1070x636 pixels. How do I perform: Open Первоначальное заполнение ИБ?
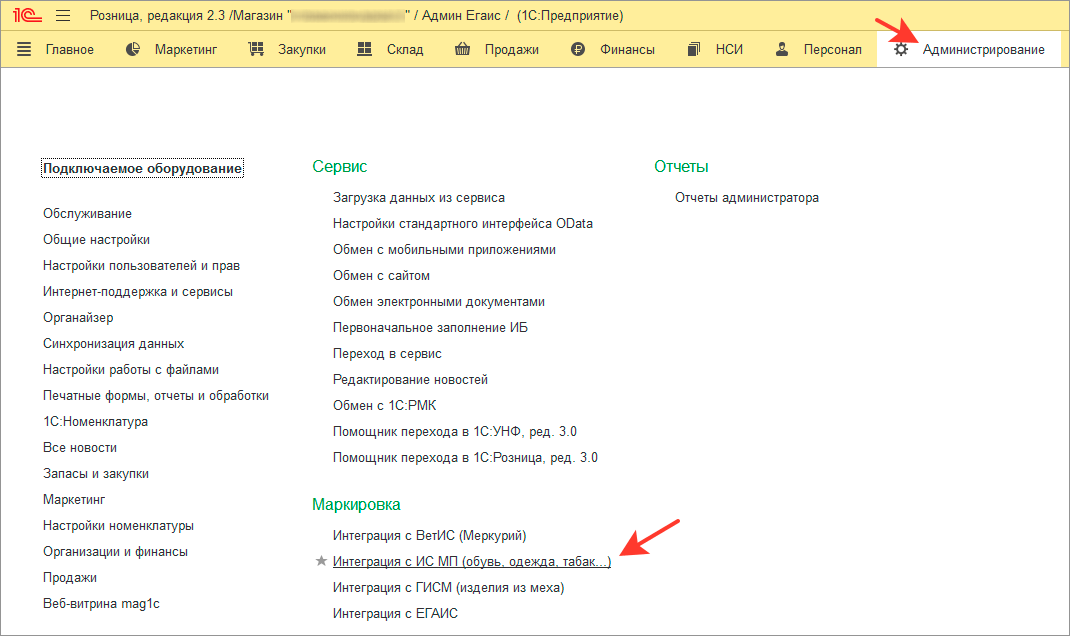(x=431, y=327)
